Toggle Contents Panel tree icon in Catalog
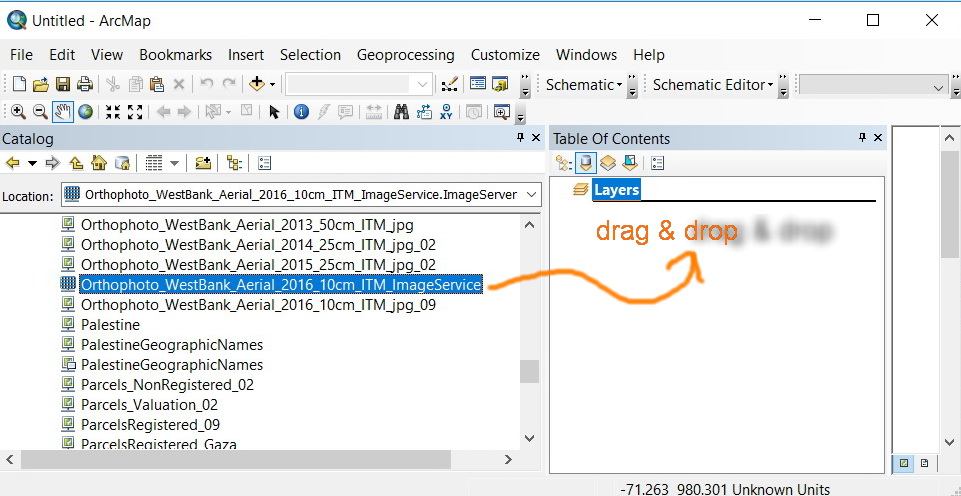 coord(234,162)
